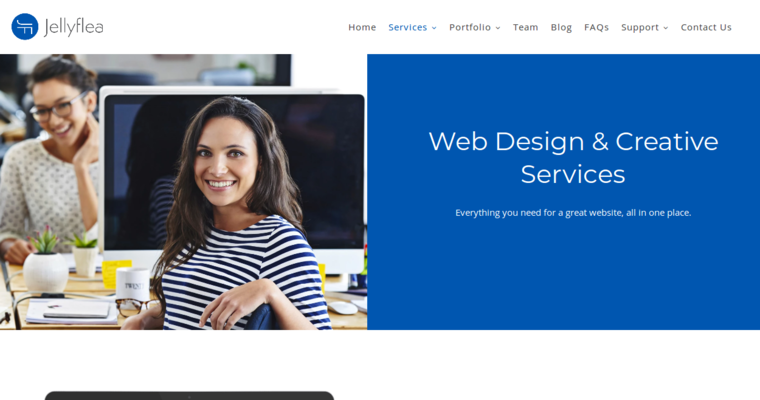Viewport: 760px width, 400px height.
Task: Open the Portfolio menu item
Action: tap(470, 27)
